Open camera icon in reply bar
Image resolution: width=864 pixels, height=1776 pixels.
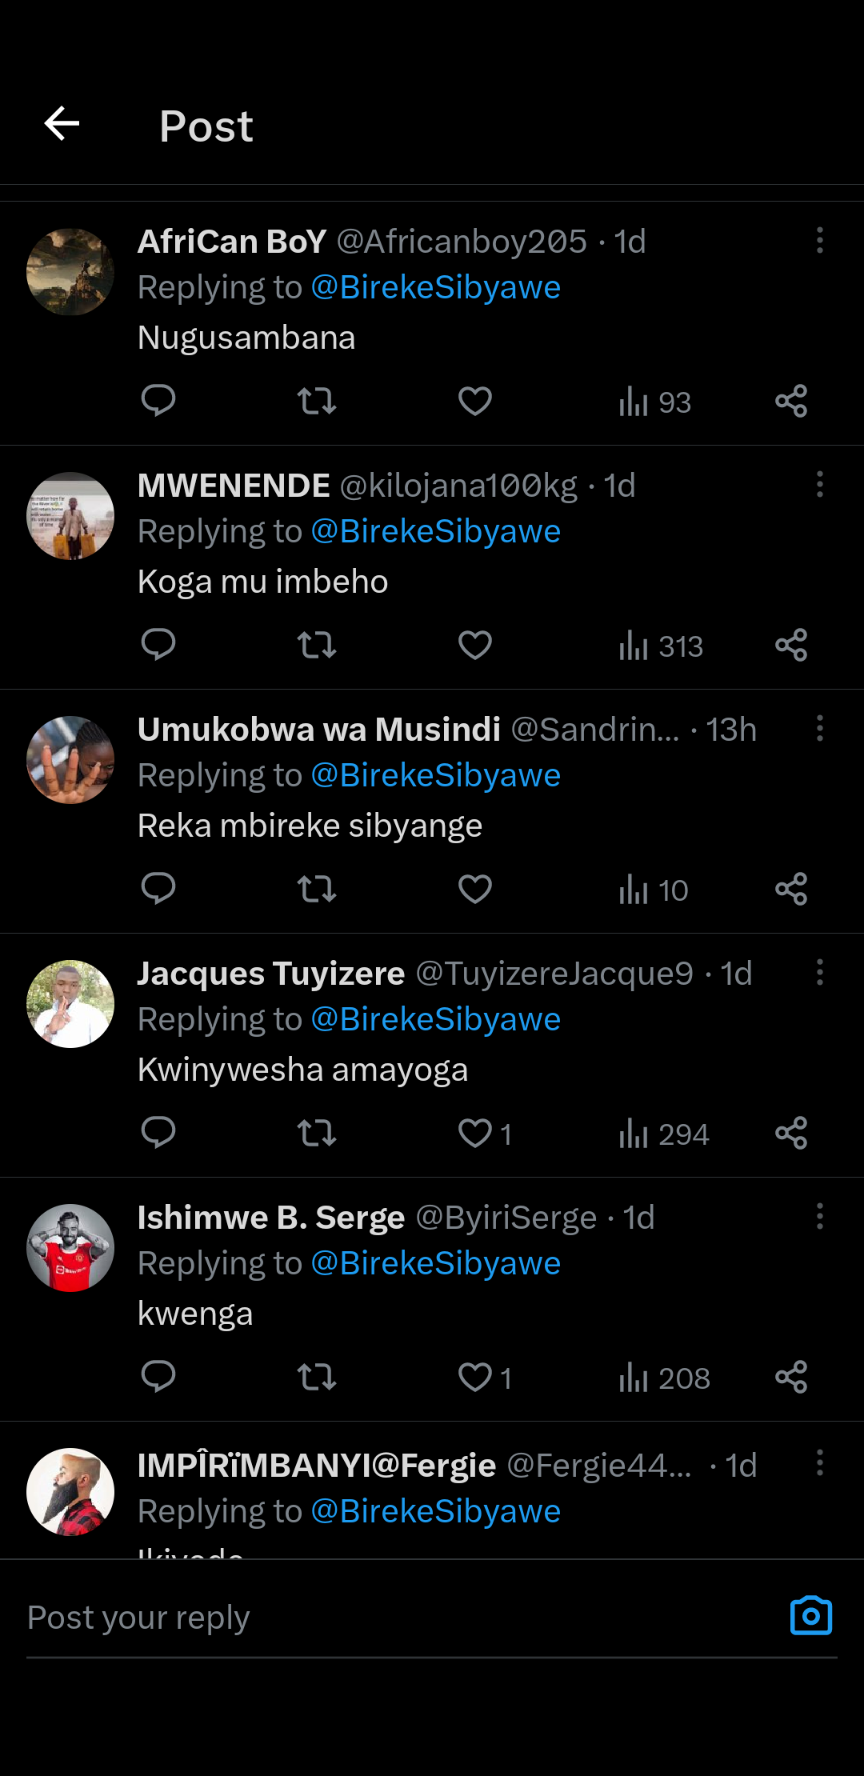811,1616
